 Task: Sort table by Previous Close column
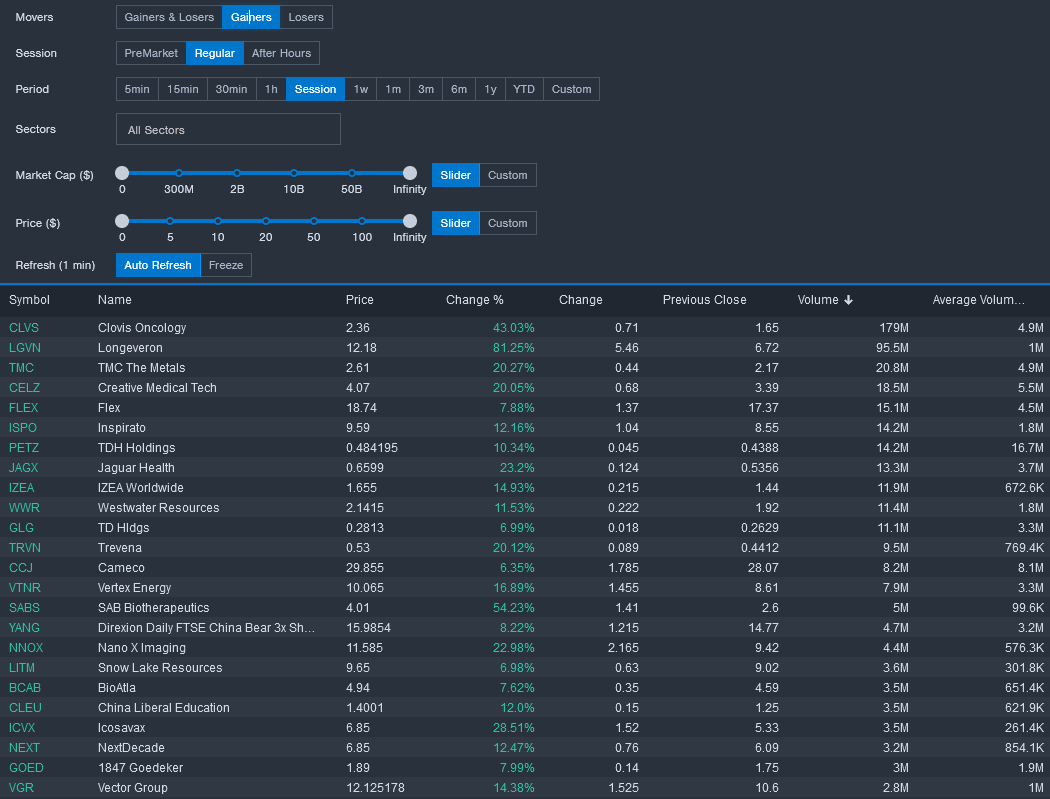[704, 300]
